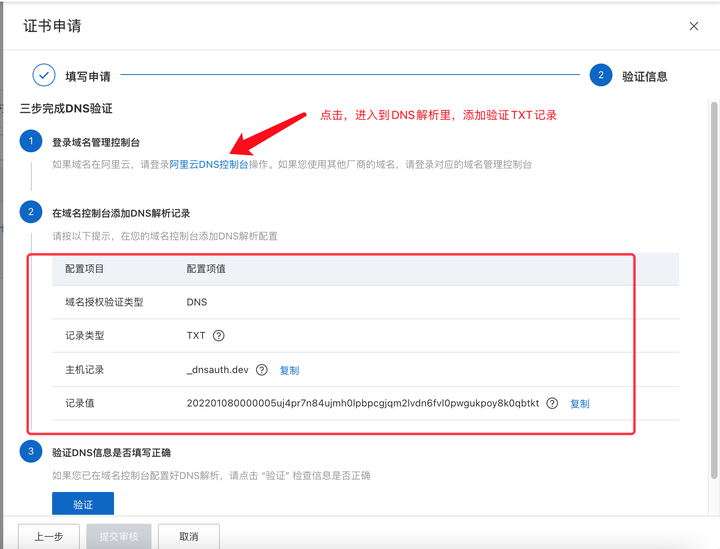
Task: Click the completed 填写申请 step checkmark icon
Action: click(x=44, y=75)
